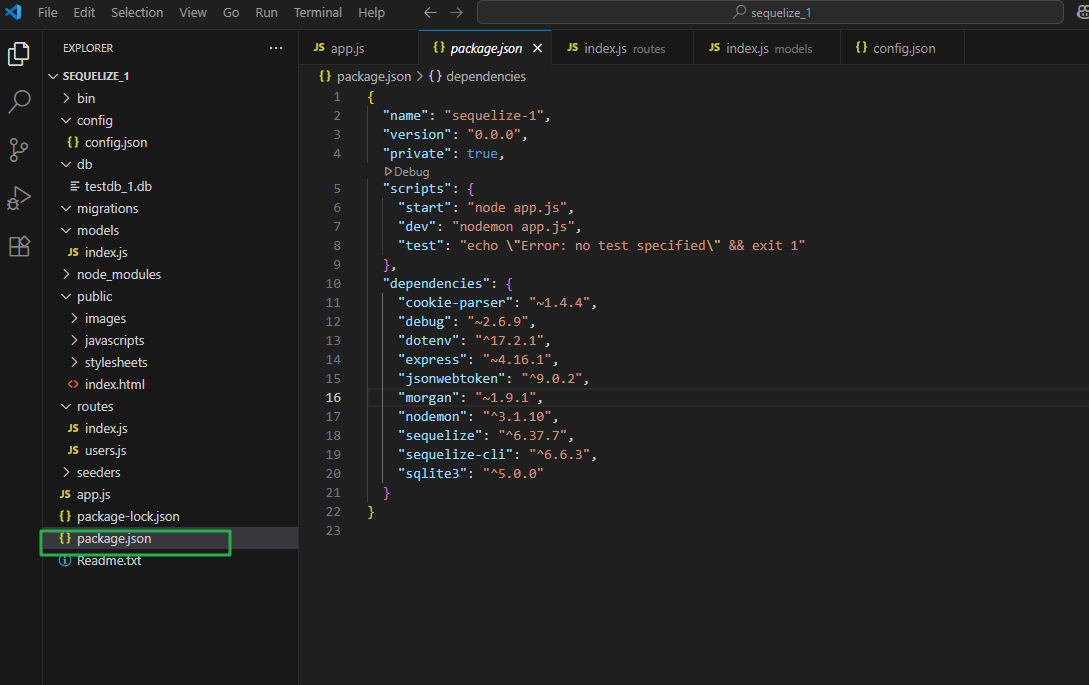Switch to the app.js tab
Viewport: 1089px width, 685px height.
(x=358, y=48)
